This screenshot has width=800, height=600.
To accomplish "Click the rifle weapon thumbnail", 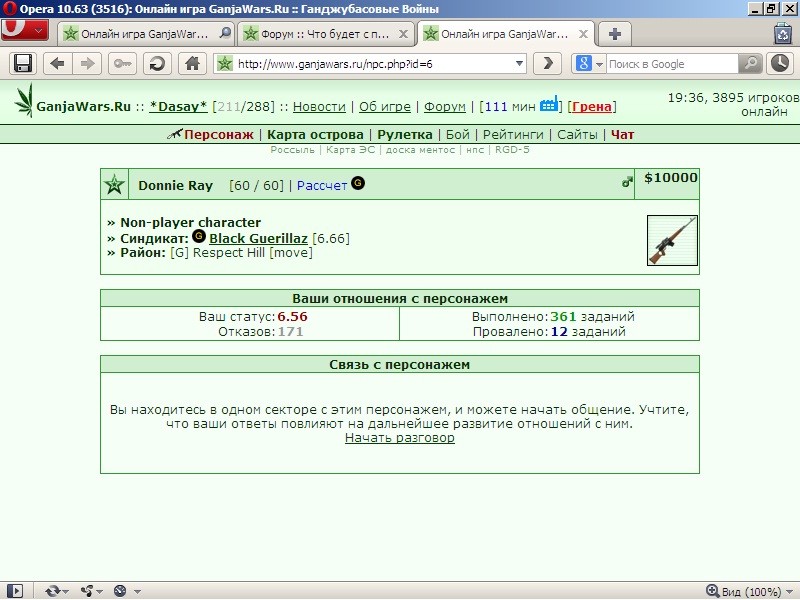I will [672, 240].
